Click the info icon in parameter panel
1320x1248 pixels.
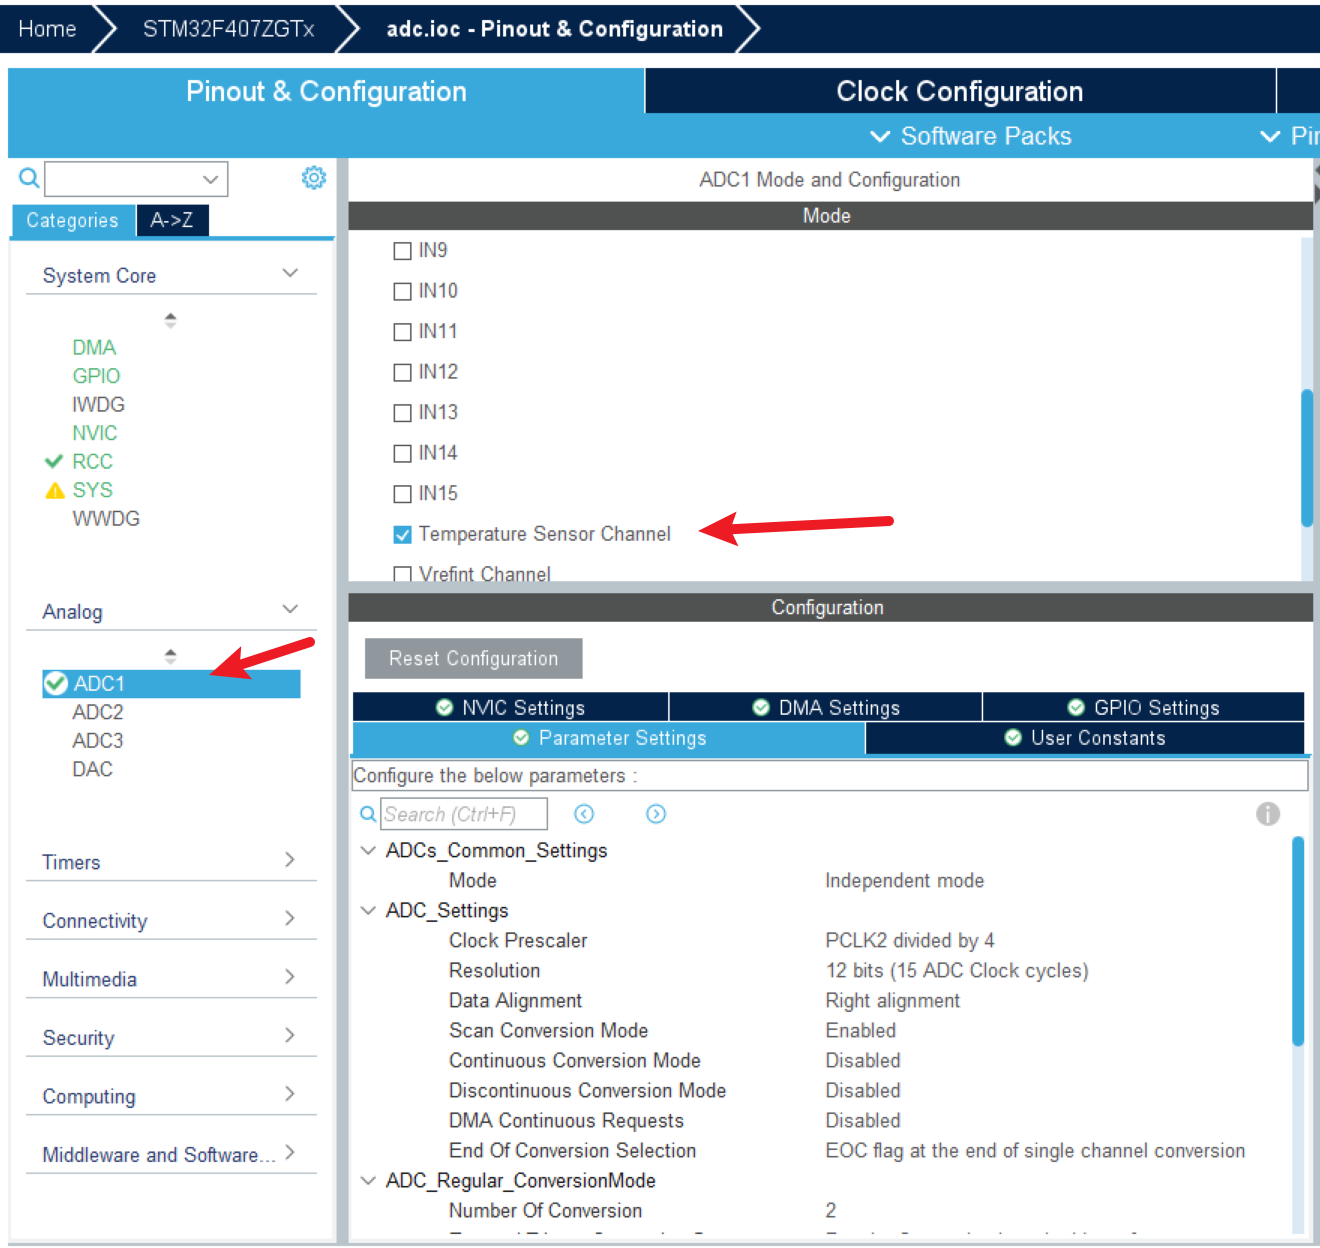click(x=1268, y=814)
